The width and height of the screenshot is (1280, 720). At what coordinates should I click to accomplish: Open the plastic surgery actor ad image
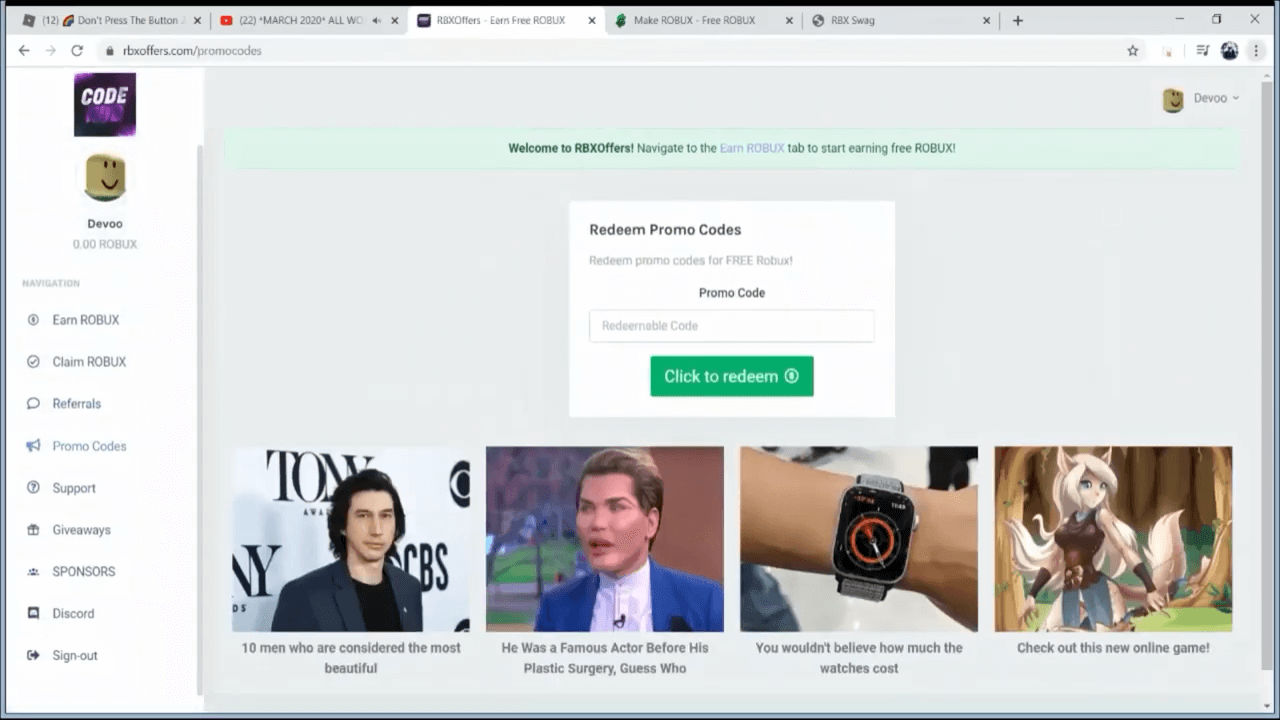pyautogui.click(x=605, y=539)
